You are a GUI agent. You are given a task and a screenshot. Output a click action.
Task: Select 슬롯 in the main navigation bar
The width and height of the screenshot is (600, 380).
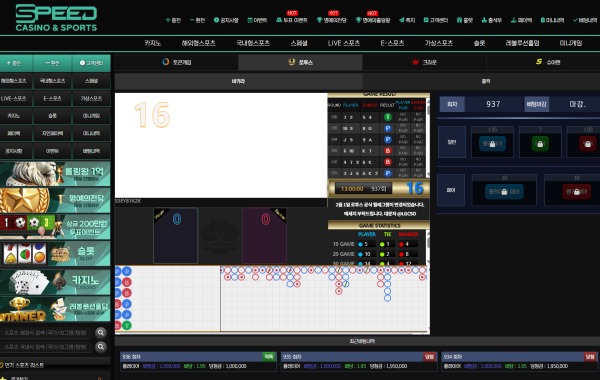[479, 43]
